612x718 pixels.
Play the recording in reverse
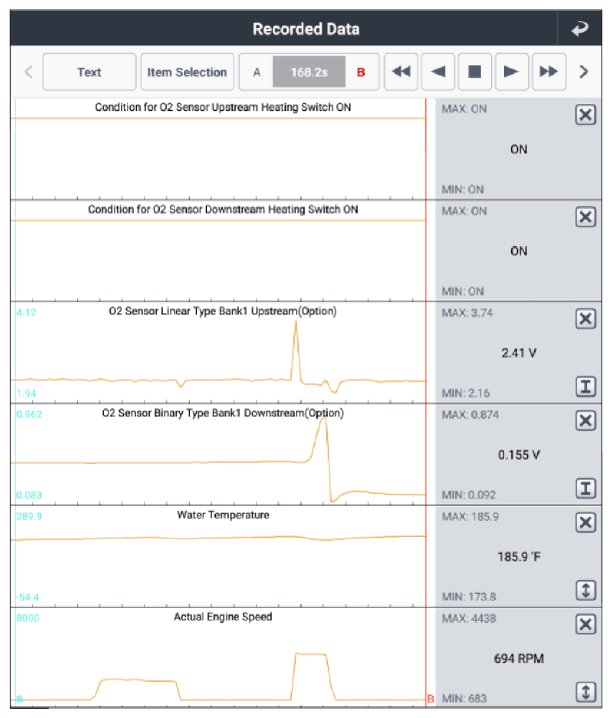point(438,72)
